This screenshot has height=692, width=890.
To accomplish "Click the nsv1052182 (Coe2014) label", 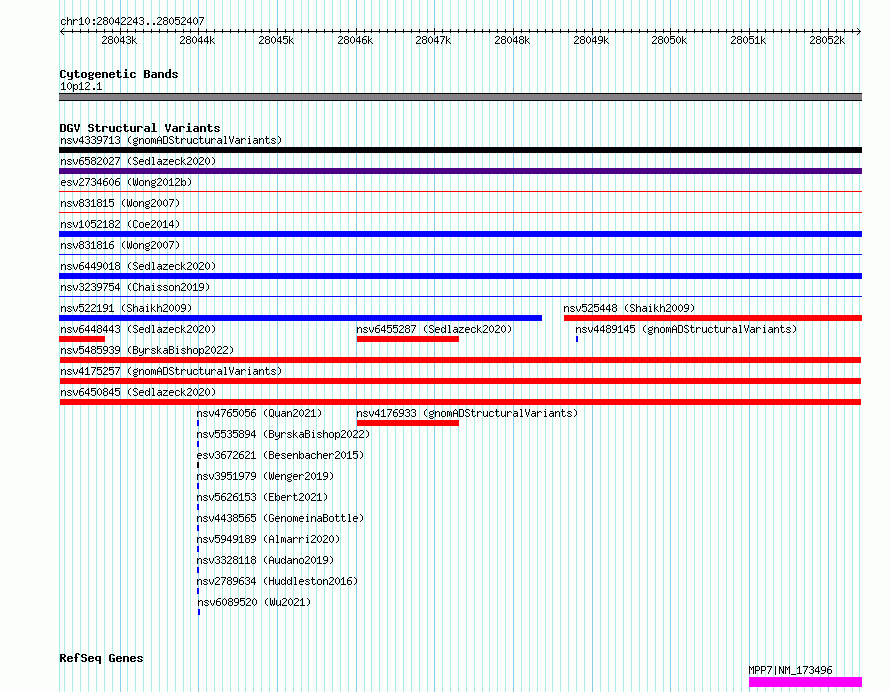I will [x=120, y=224].
